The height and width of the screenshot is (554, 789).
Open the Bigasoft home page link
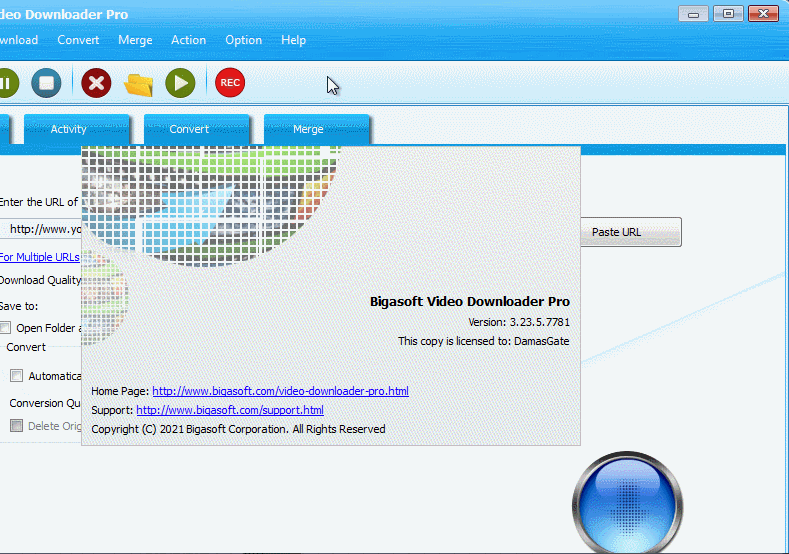[280, 391]
